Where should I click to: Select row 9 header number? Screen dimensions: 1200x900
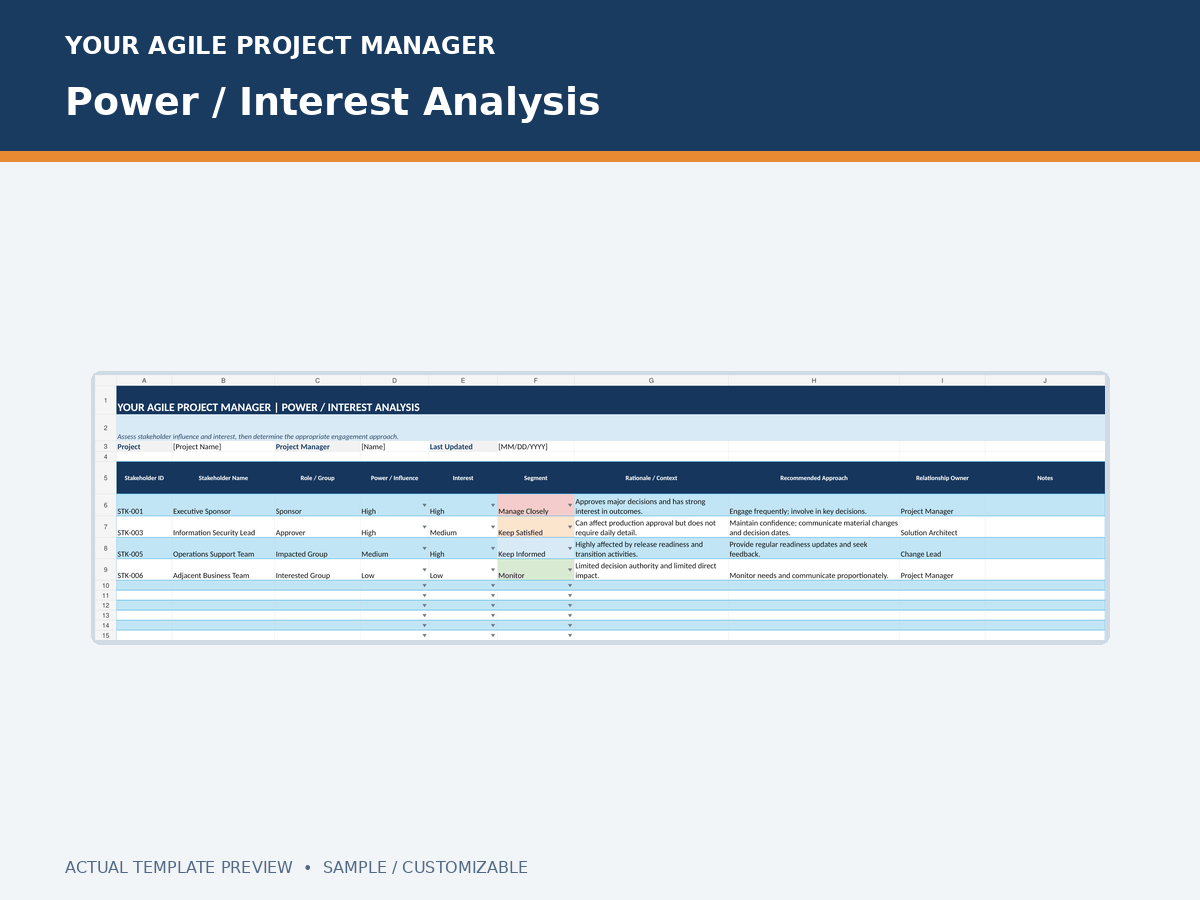(105, 570)
